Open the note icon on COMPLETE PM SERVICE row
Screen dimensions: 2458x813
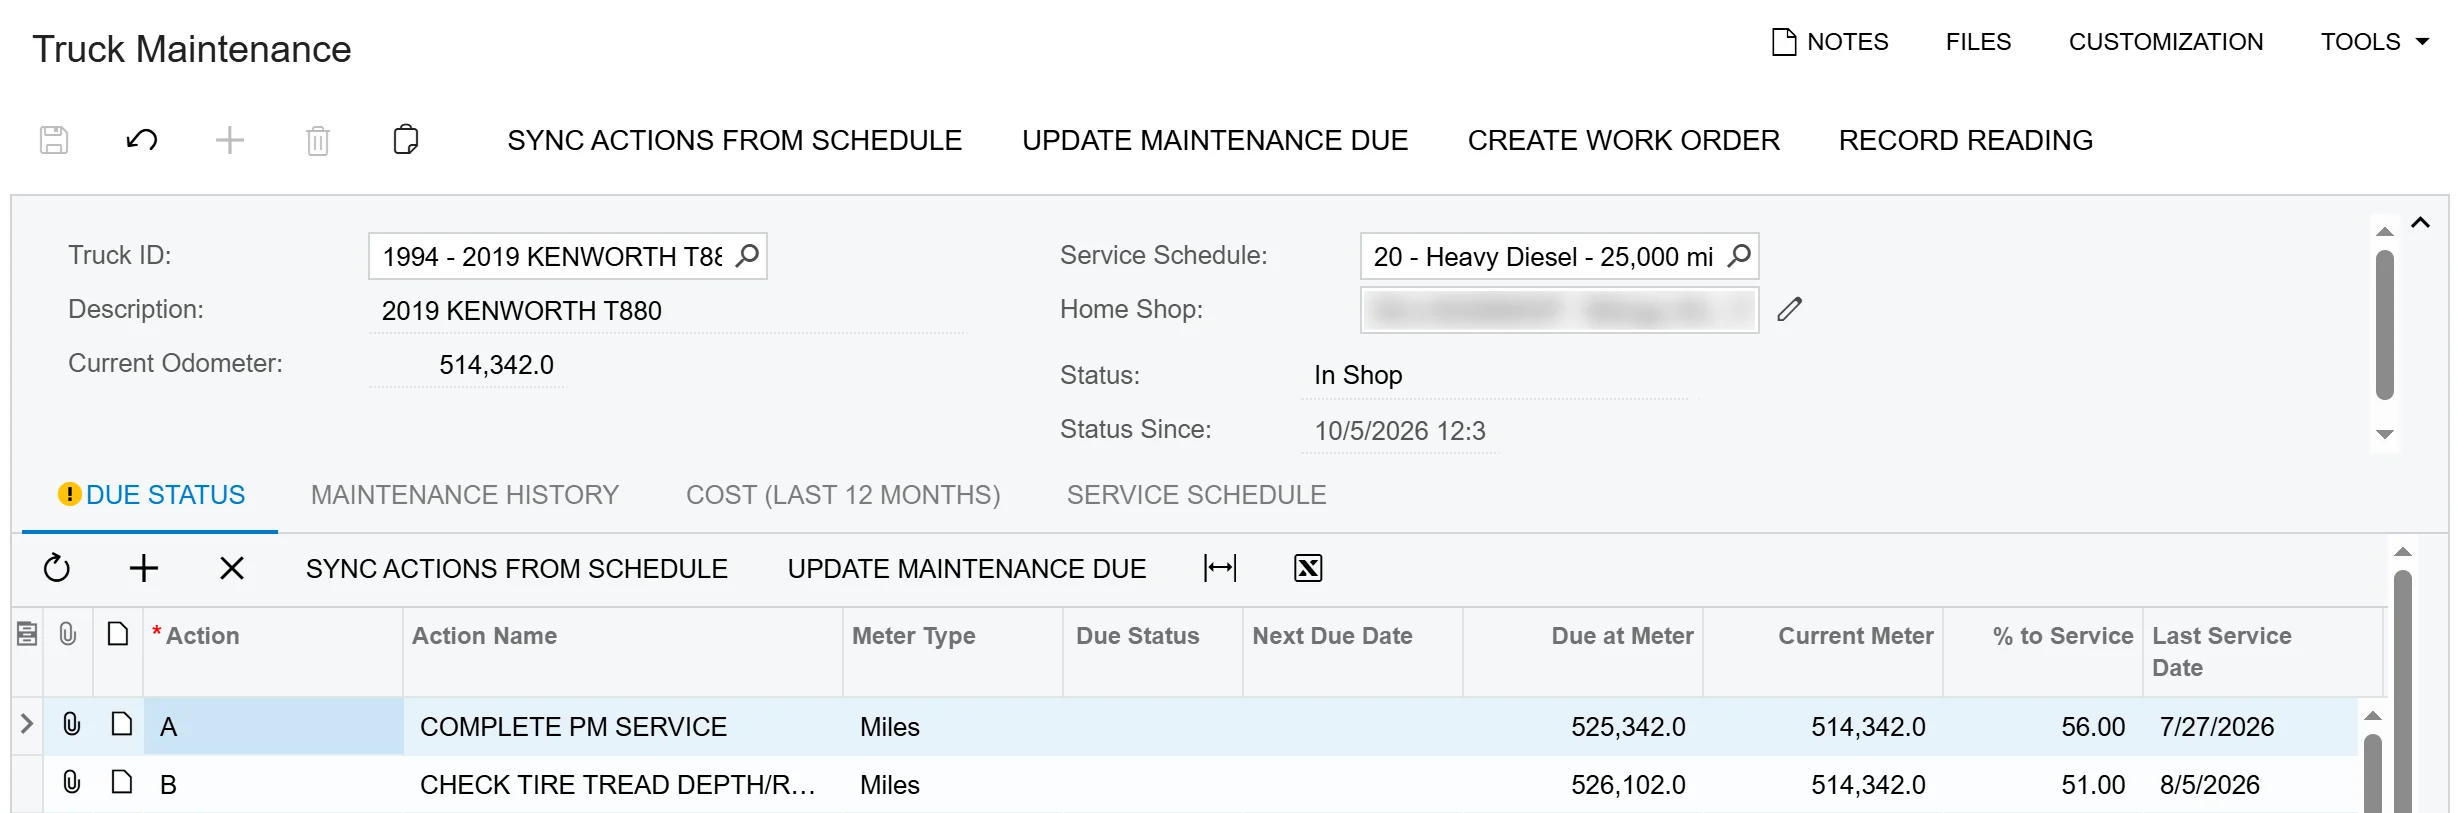point(121,724)
